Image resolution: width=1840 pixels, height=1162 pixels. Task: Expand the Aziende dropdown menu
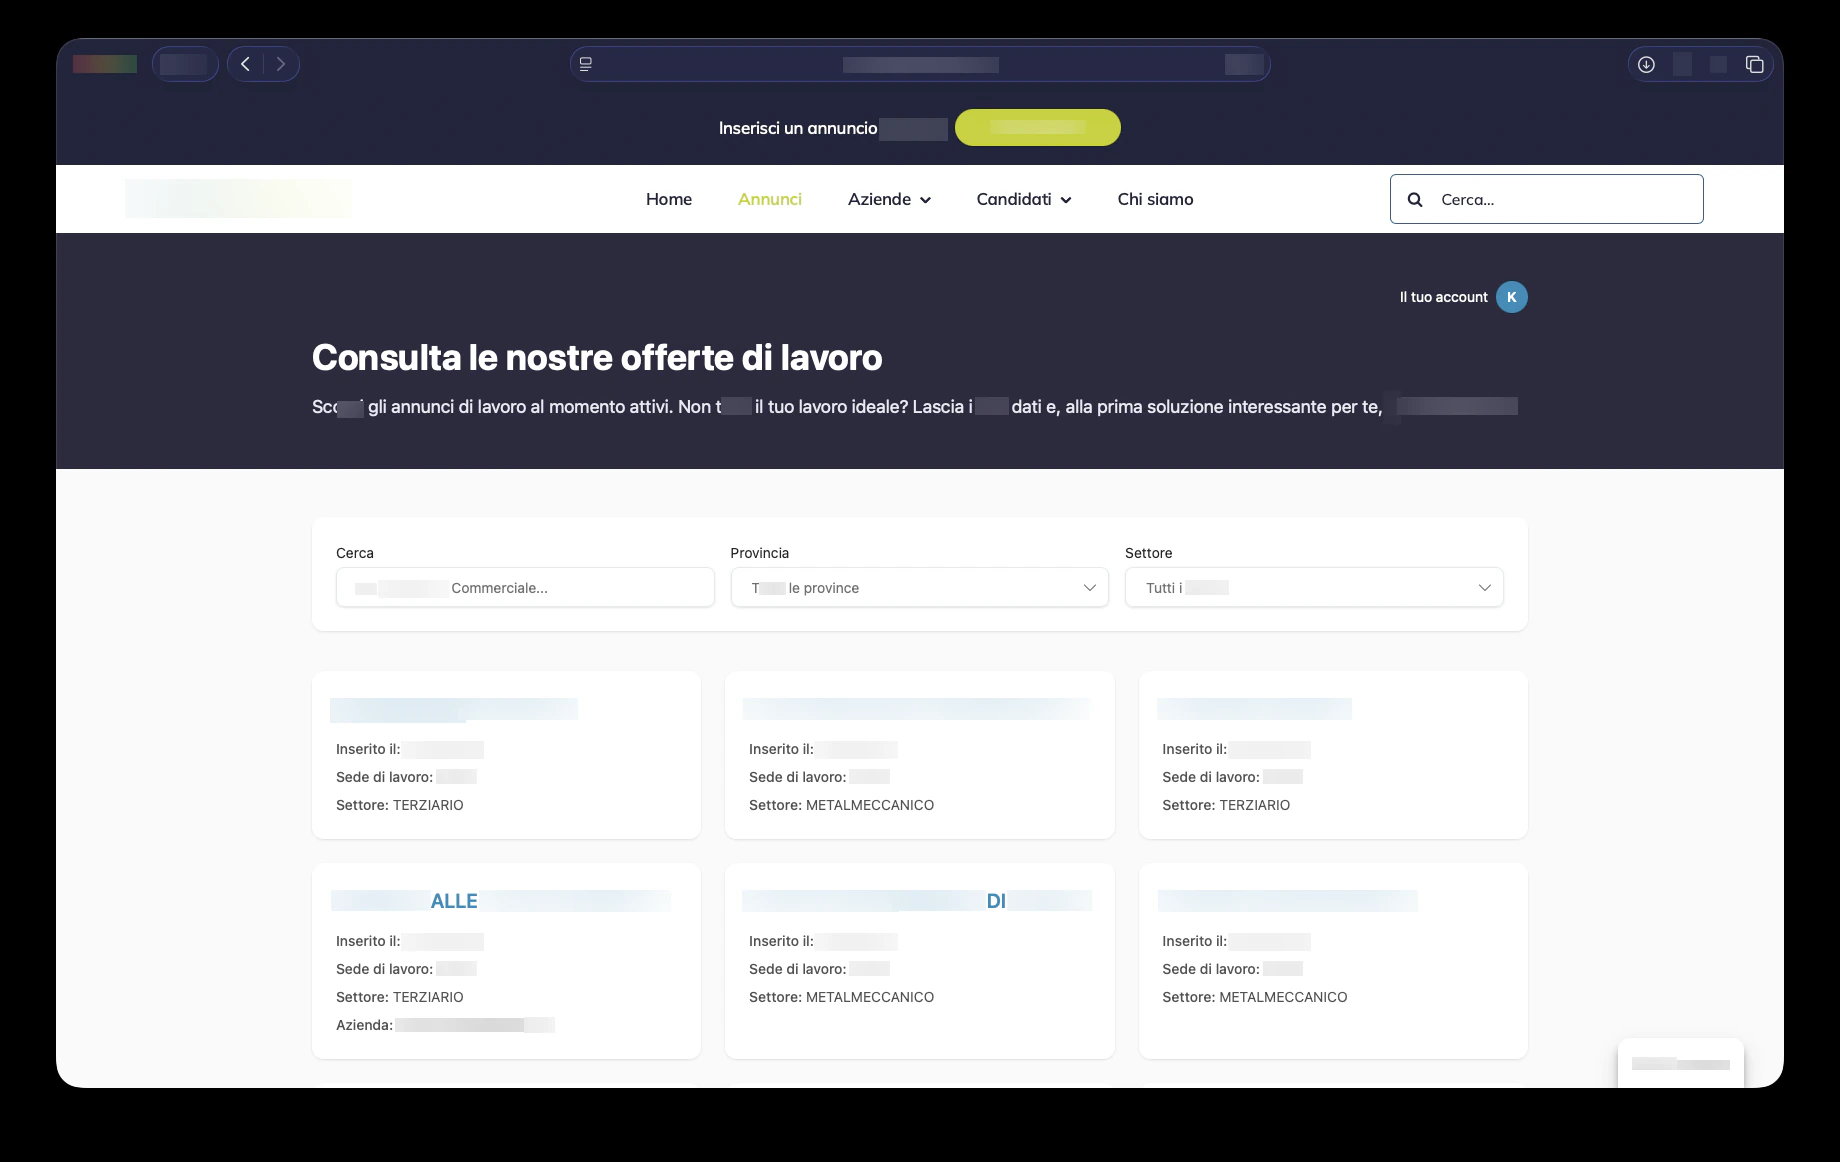click(889, 199)
